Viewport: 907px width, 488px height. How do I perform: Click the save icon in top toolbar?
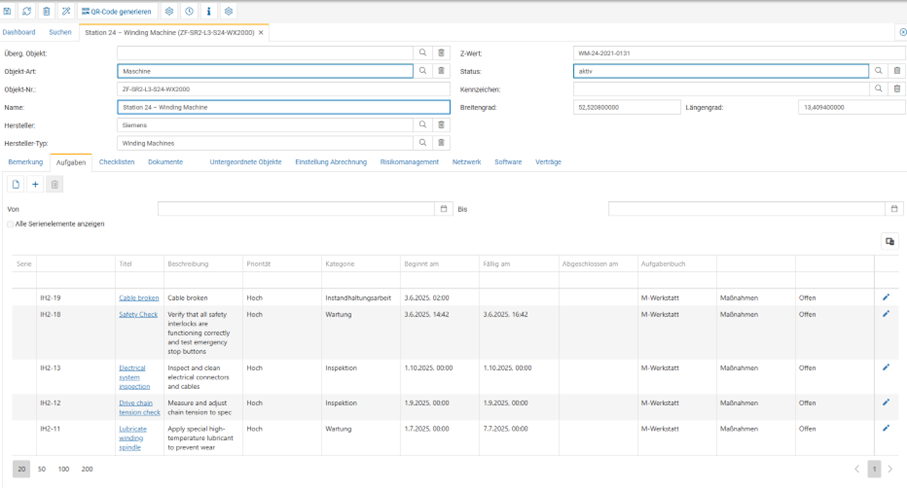tap(8, 11)
